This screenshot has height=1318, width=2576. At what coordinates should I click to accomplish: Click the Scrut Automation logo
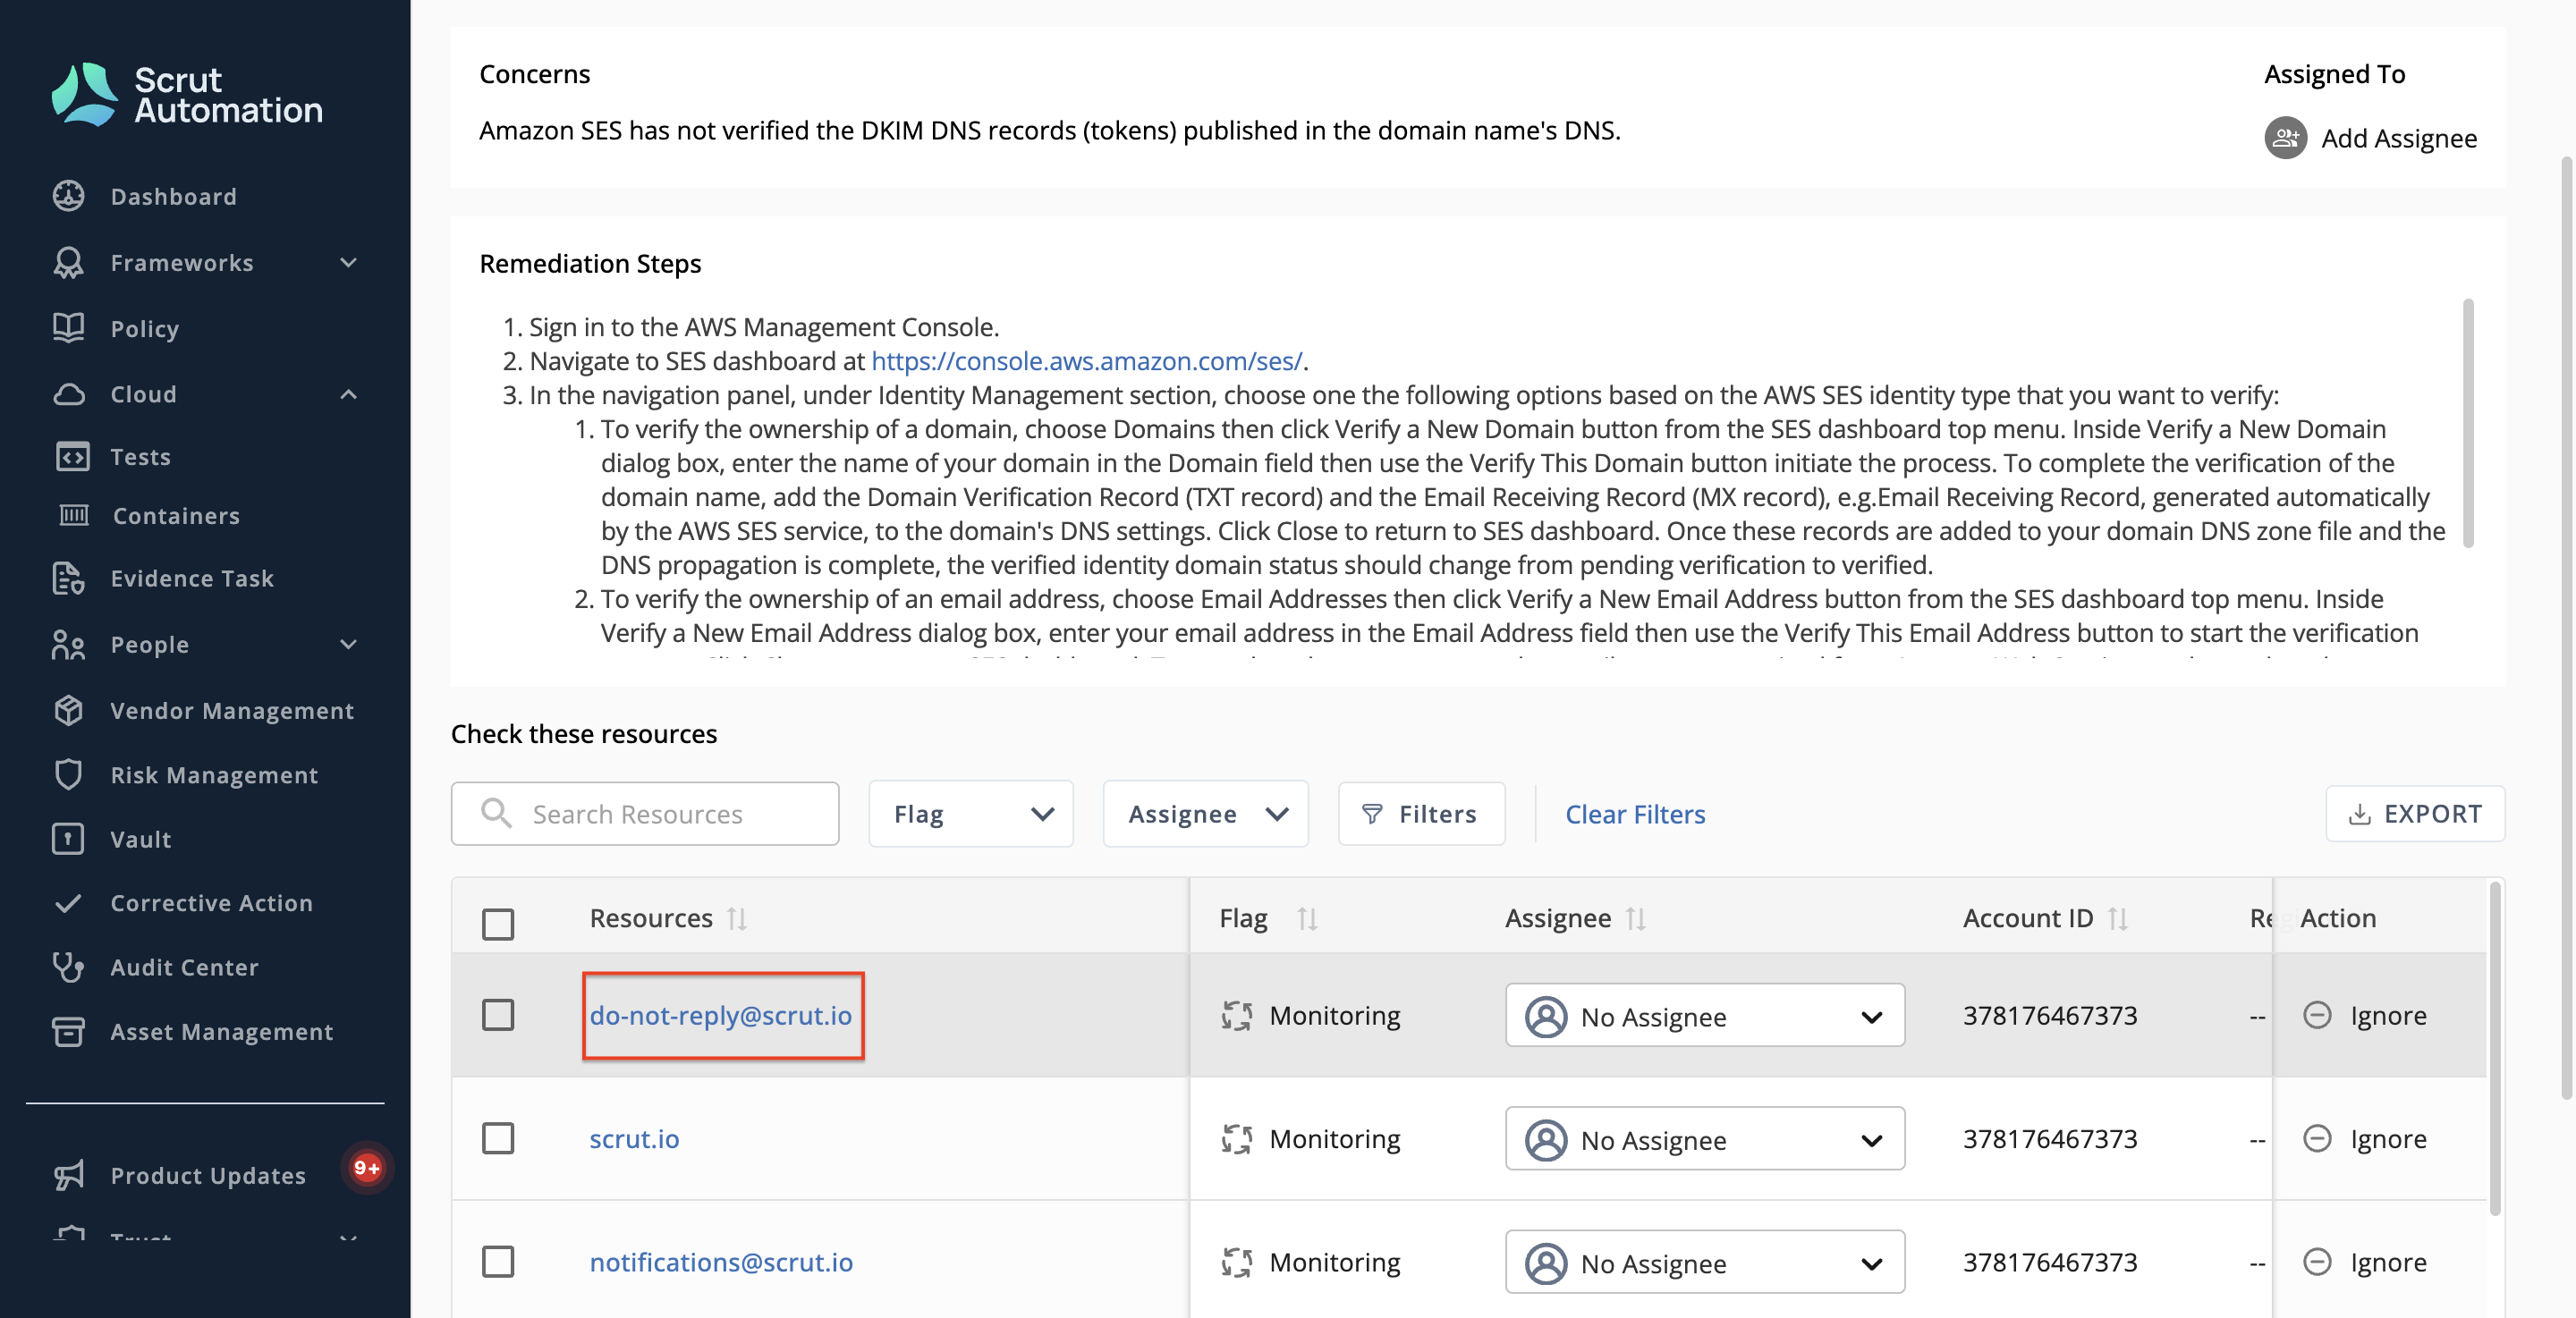pos(187,94)
